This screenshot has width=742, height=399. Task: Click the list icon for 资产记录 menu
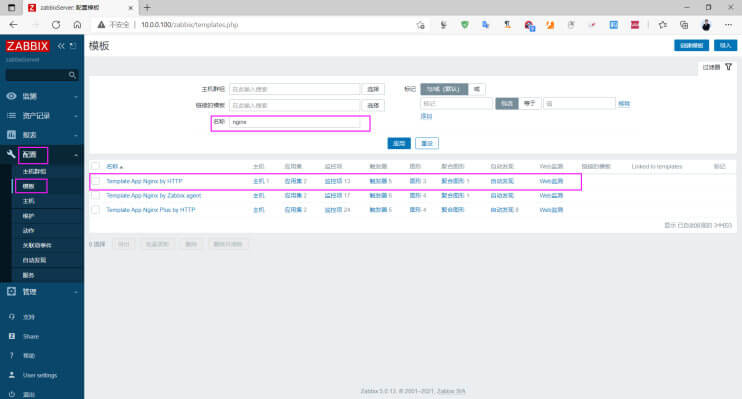click(11, 115)
